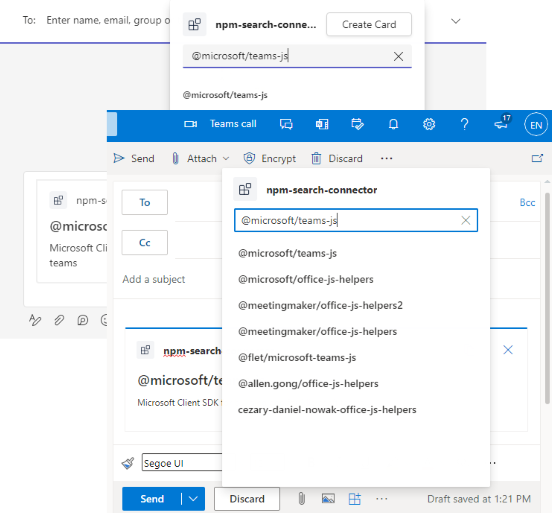Click the compose pane vertical scrollbar
The height and width of the screenshot is (513, 552).
pos(547,298)
